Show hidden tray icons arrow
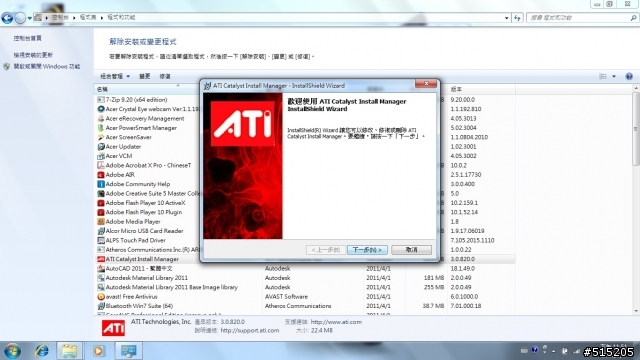The image size is (640, 360). [x=553, y=351]
